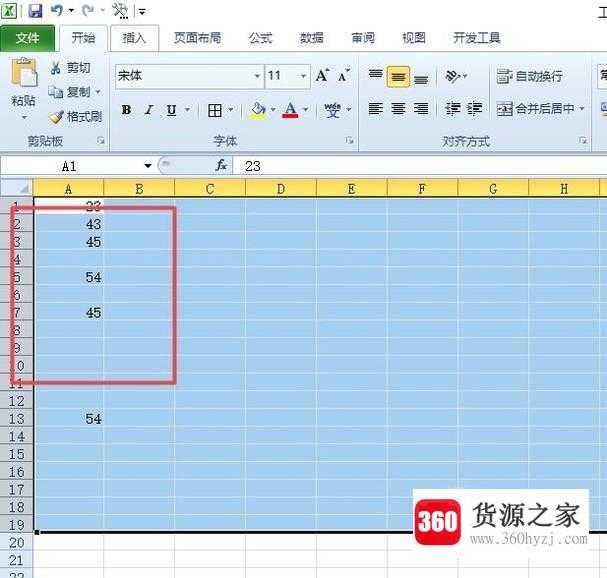Click cell A2 containing 43
Screen dimensions: 607x578
pyautogui.click(x=69, y=224)
